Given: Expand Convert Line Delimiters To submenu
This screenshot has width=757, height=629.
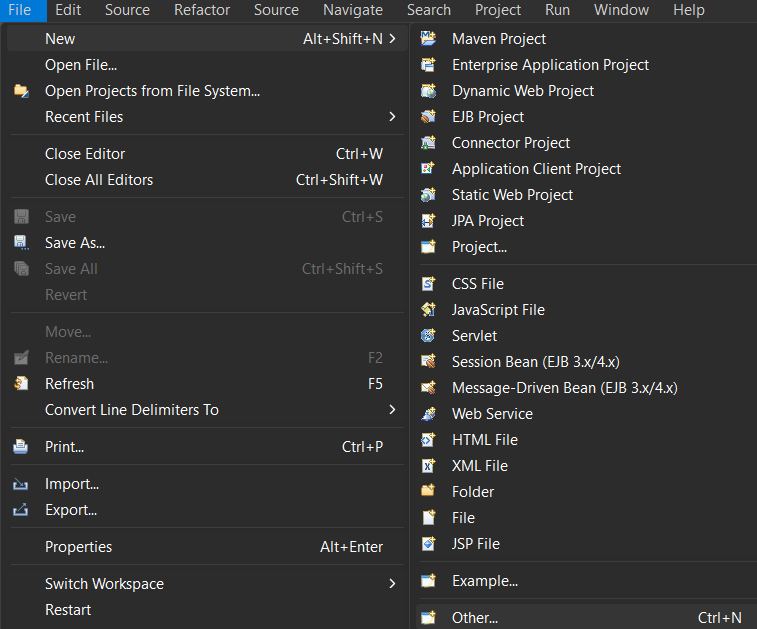Looking at the screenshot, I should (392, 410).
